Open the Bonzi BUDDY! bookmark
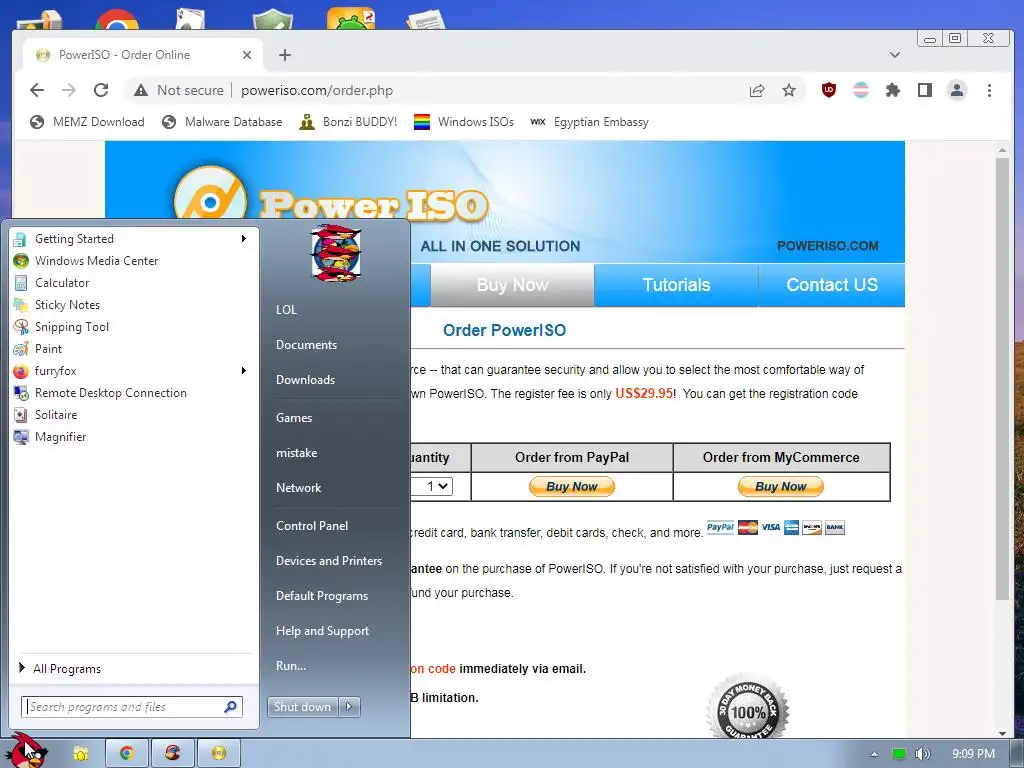1024x768 pixels. click(x=348, y=121)
